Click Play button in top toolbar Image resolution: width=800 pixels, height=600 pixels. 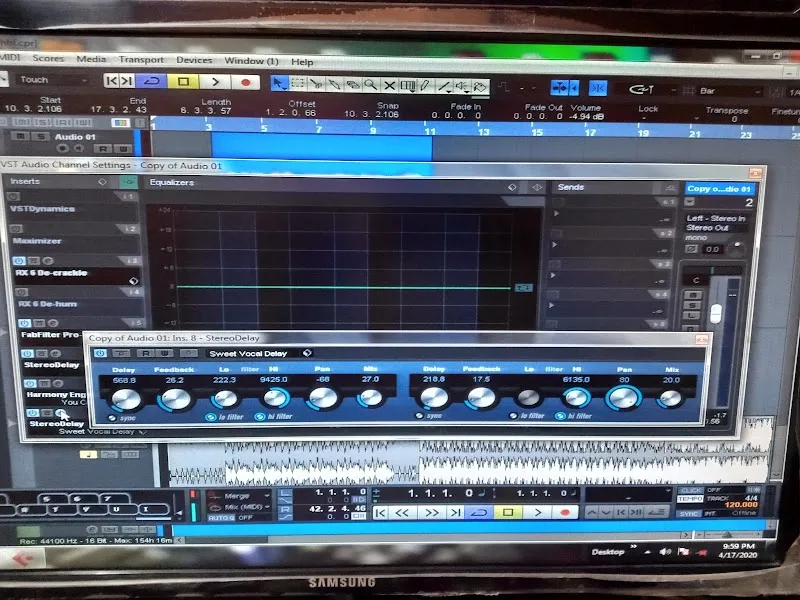215,82
